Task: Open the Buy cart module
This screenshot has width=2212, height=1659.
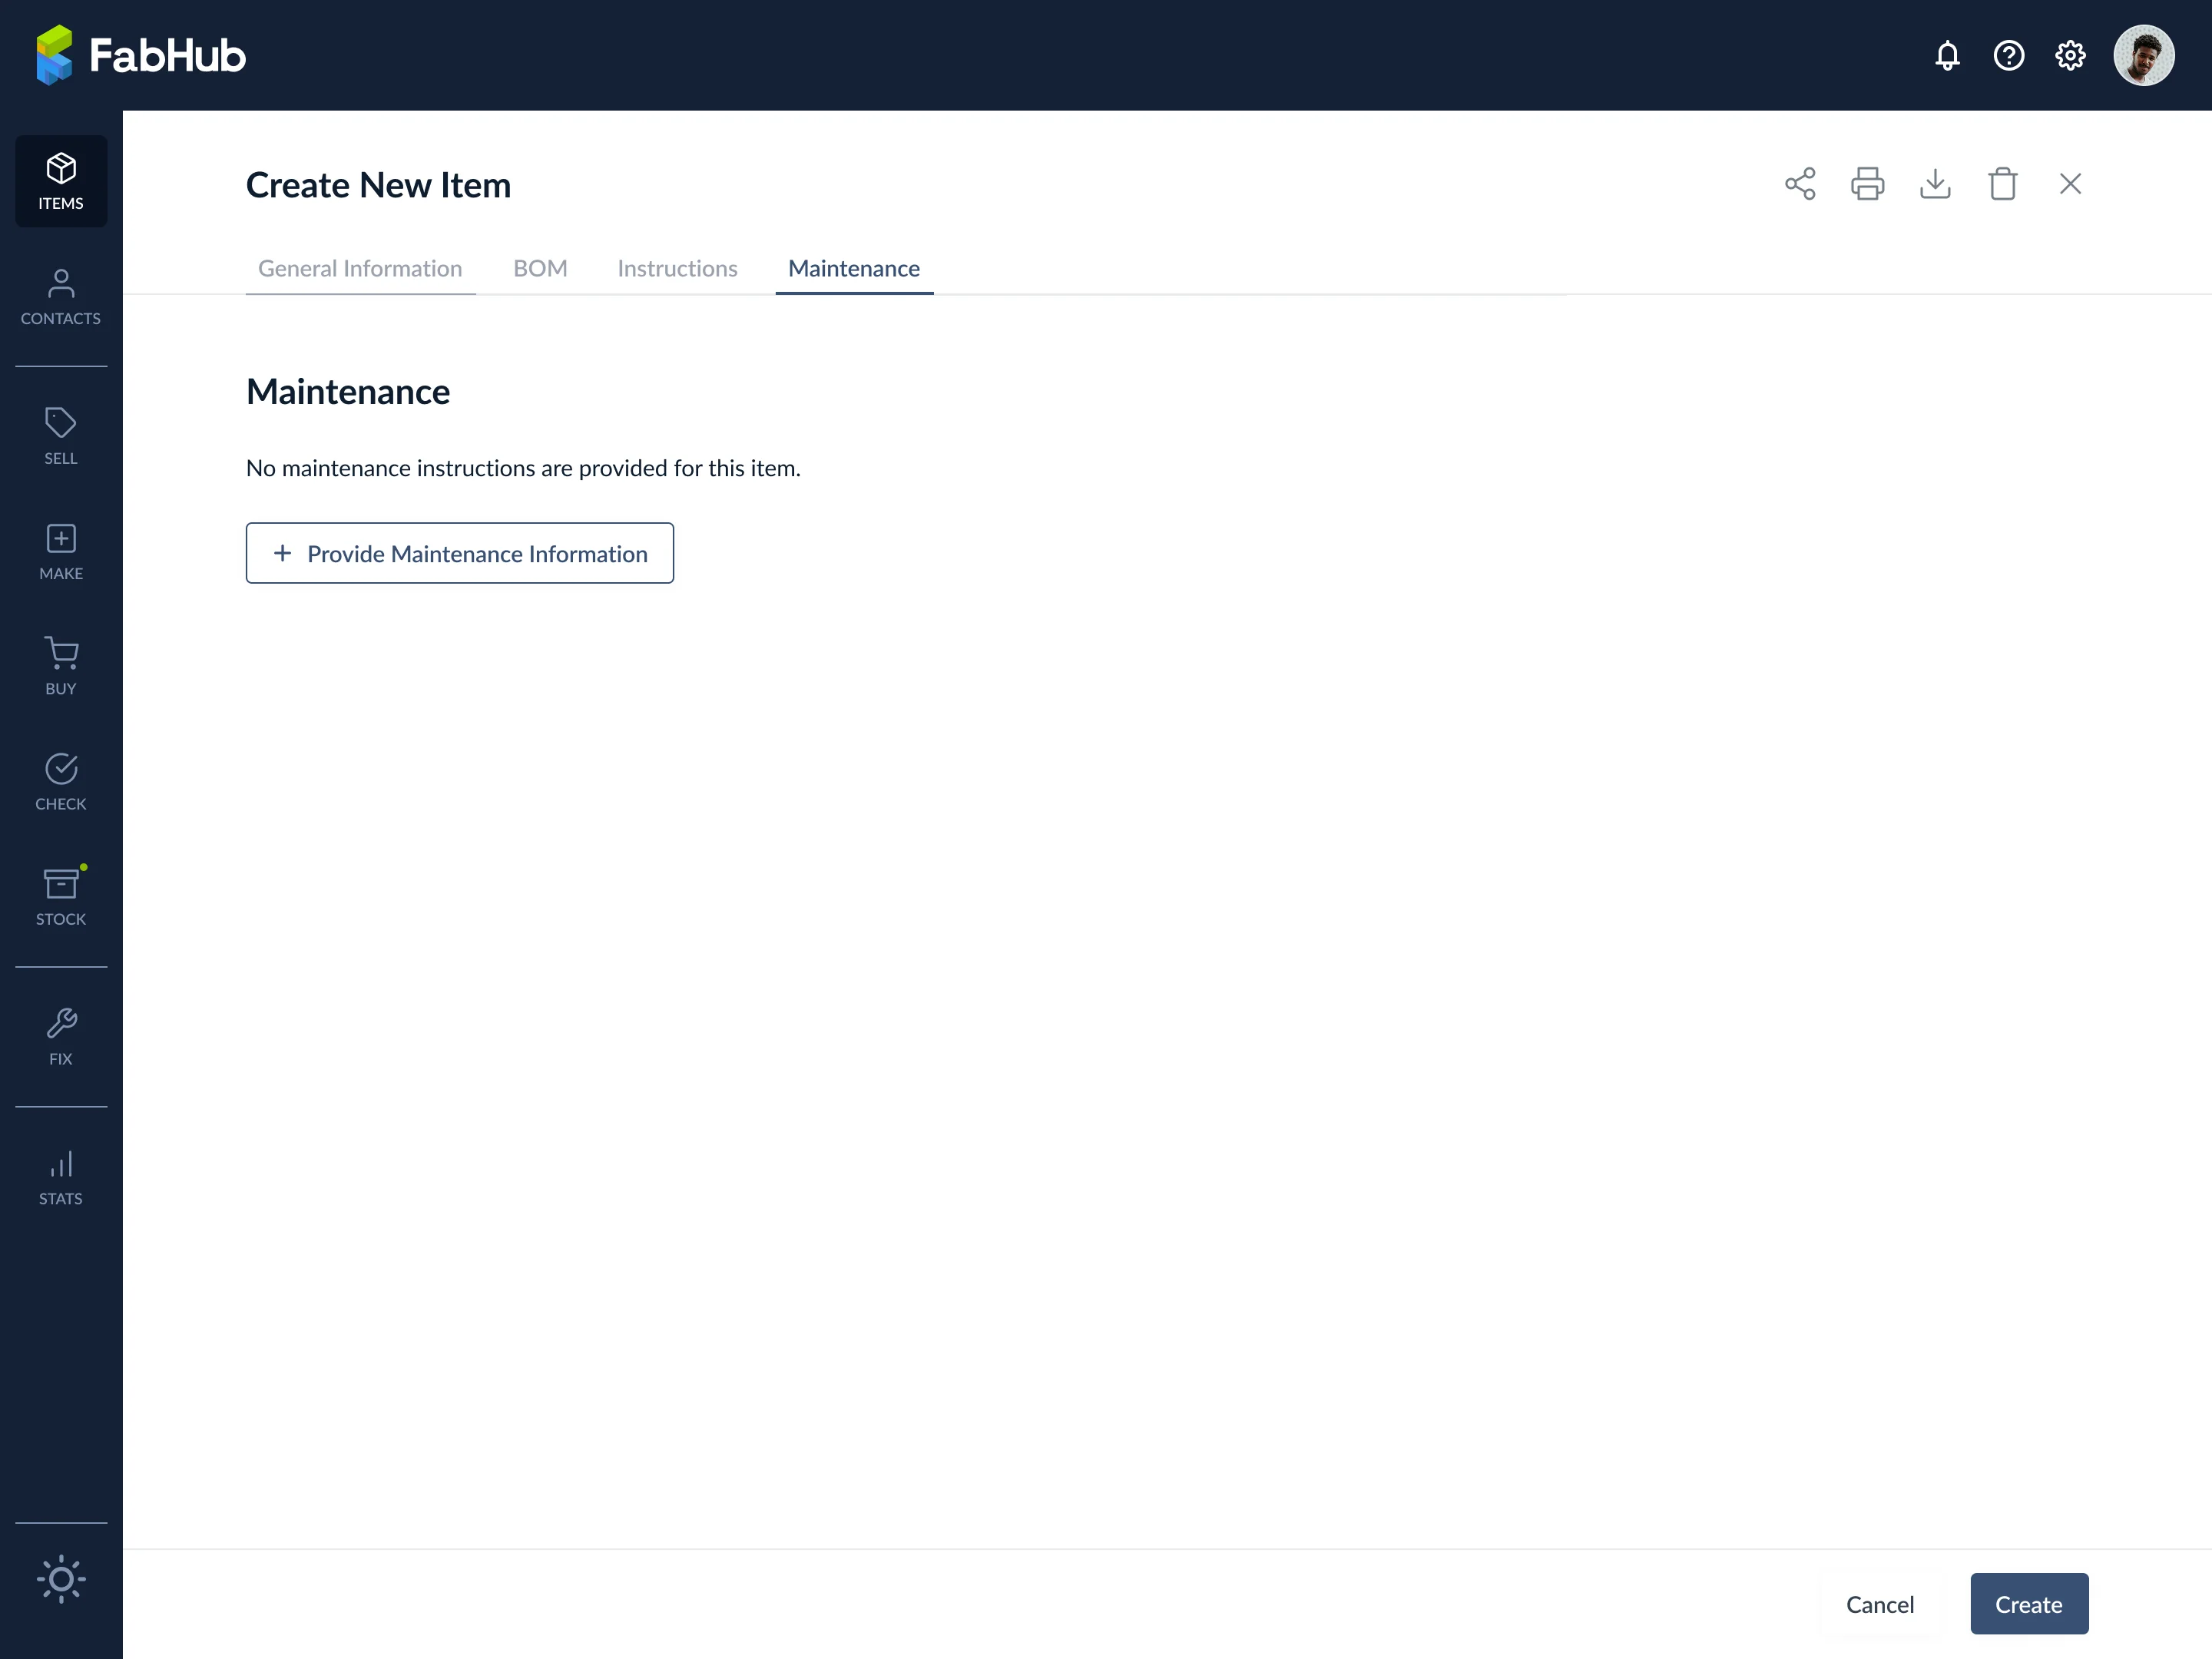Action: pos(61,667)
